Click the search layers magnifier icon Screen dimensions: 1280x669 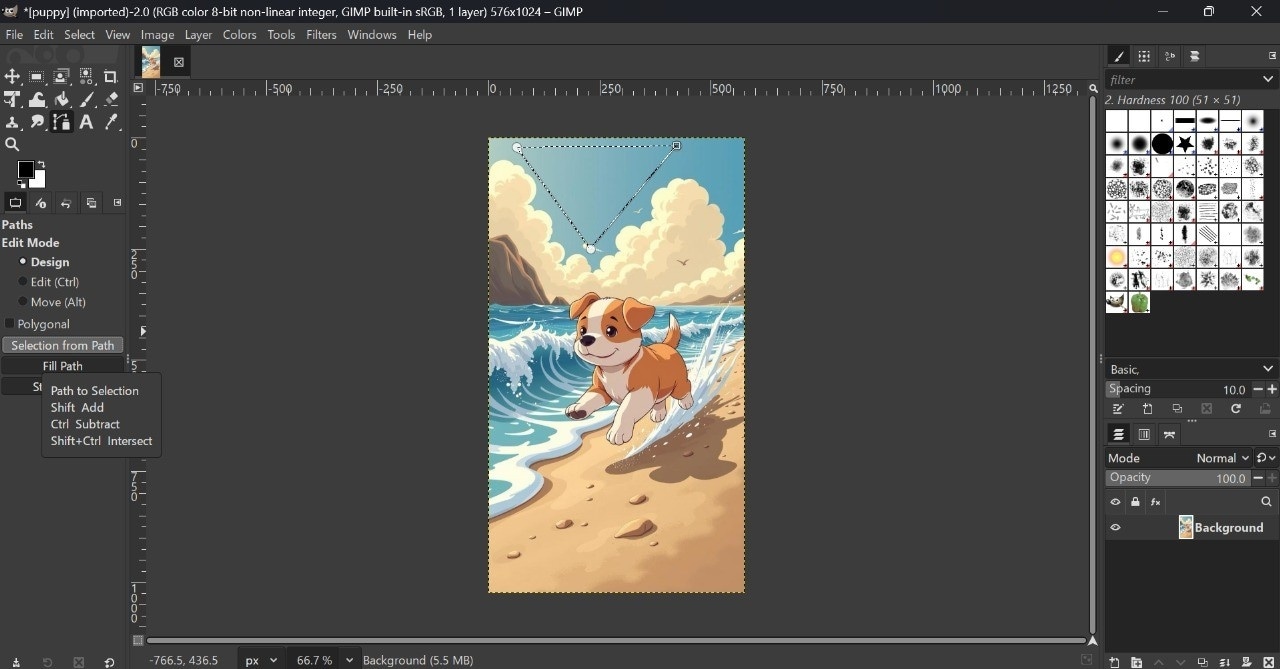pyautogui.click(x=1266, y=502)
